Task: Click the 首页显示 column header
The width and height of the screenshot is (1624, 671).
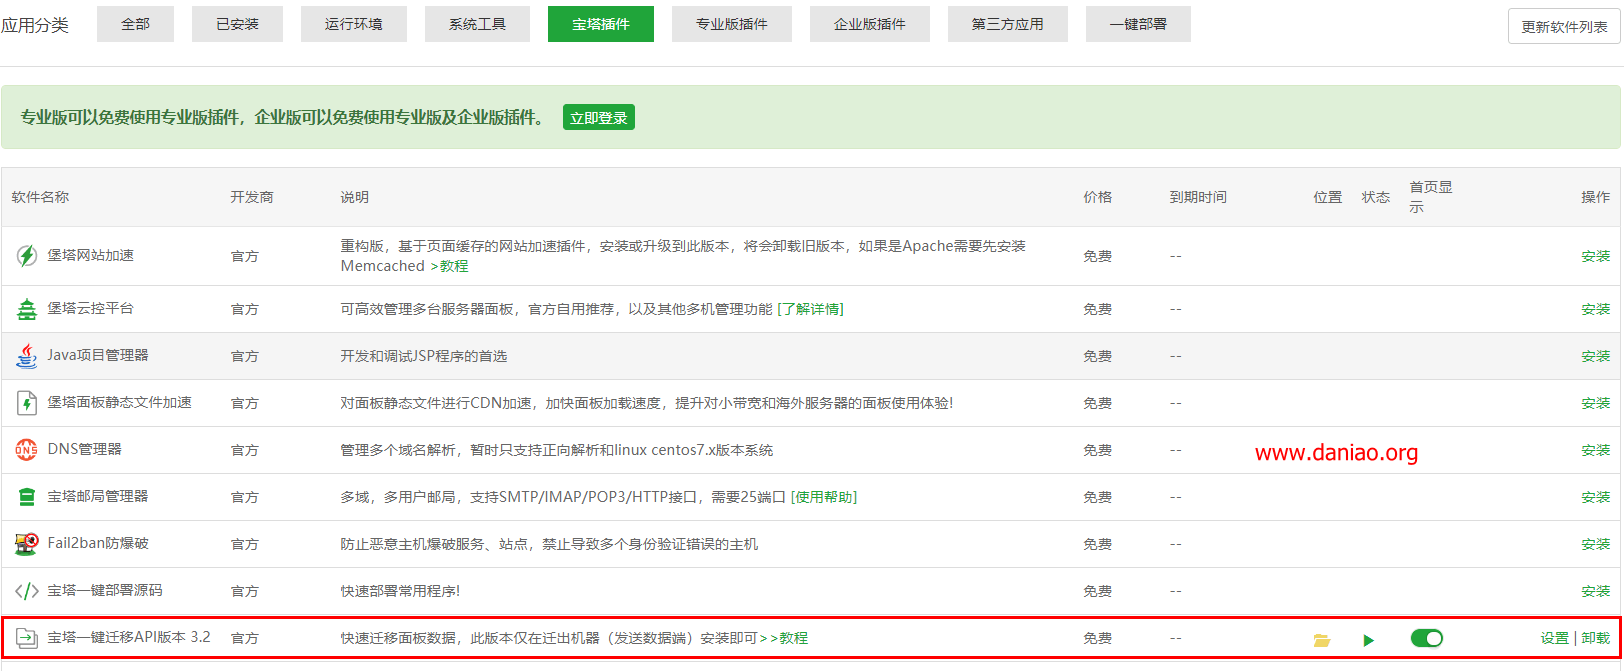Action: (1431, 197)
